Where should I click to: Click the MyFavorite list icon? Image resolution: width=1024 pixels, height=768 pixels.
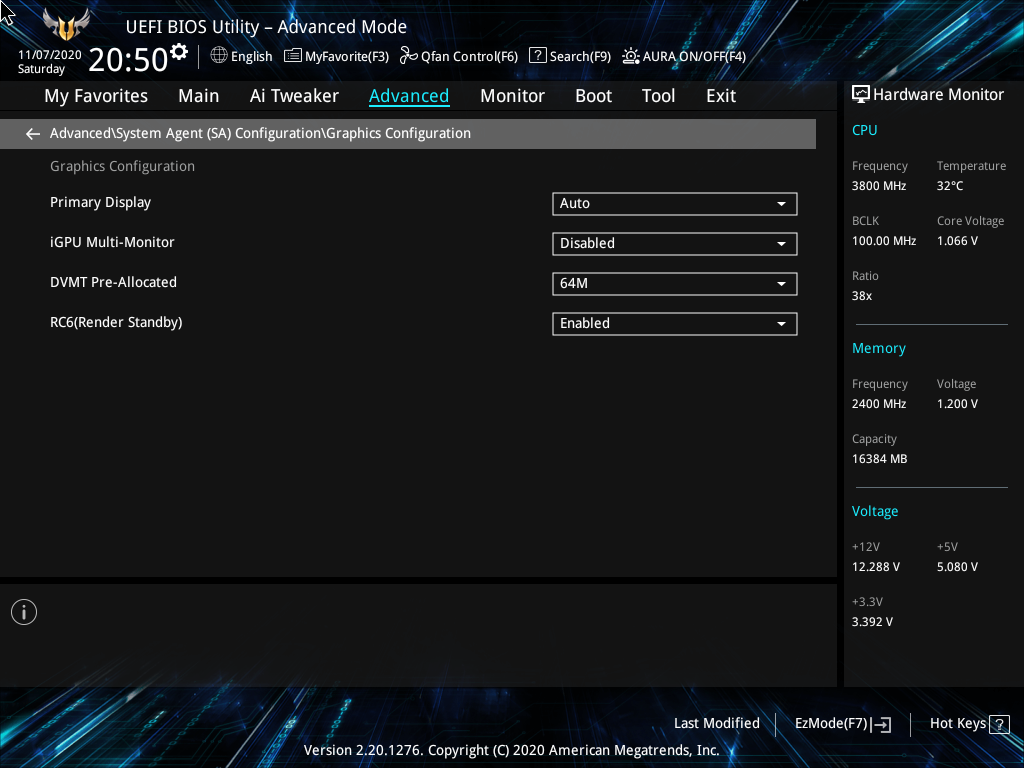[293, 56]
